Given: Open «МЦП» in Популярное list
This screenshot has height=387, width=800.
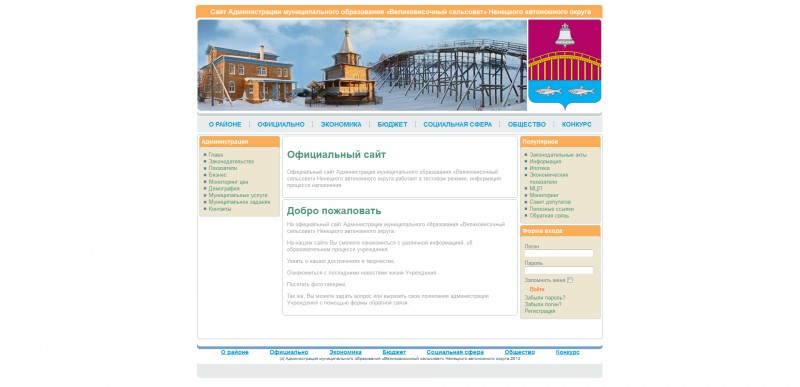Looking at the screenshot, I should 535,189.
